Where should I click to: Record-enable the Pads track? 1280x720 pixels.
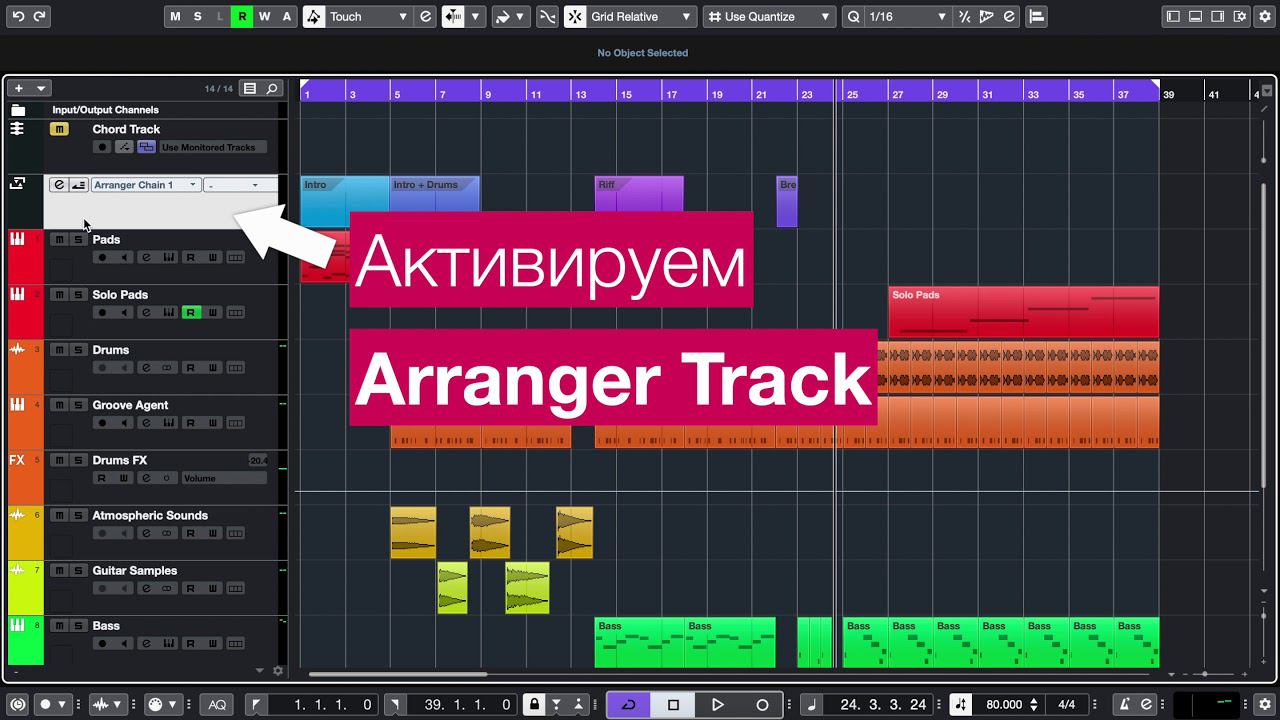point(101,258)
